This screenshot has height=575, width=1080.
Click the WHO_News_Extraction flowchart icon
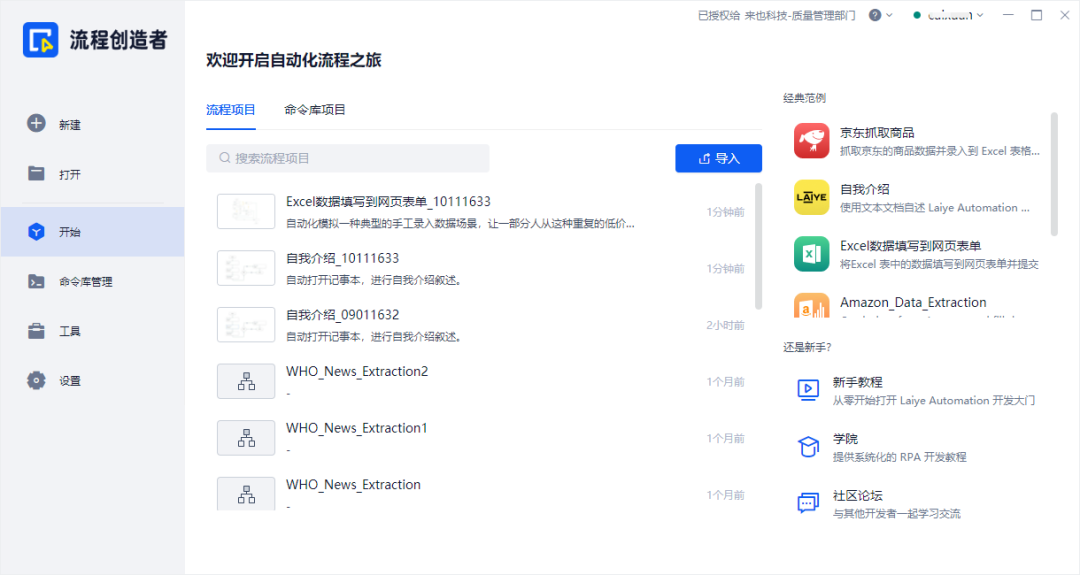click(x=246, y=493)
